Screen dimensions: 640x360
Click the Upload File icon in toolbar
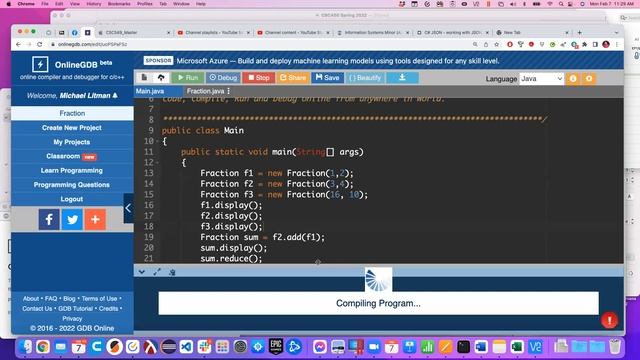coord(161,78)
